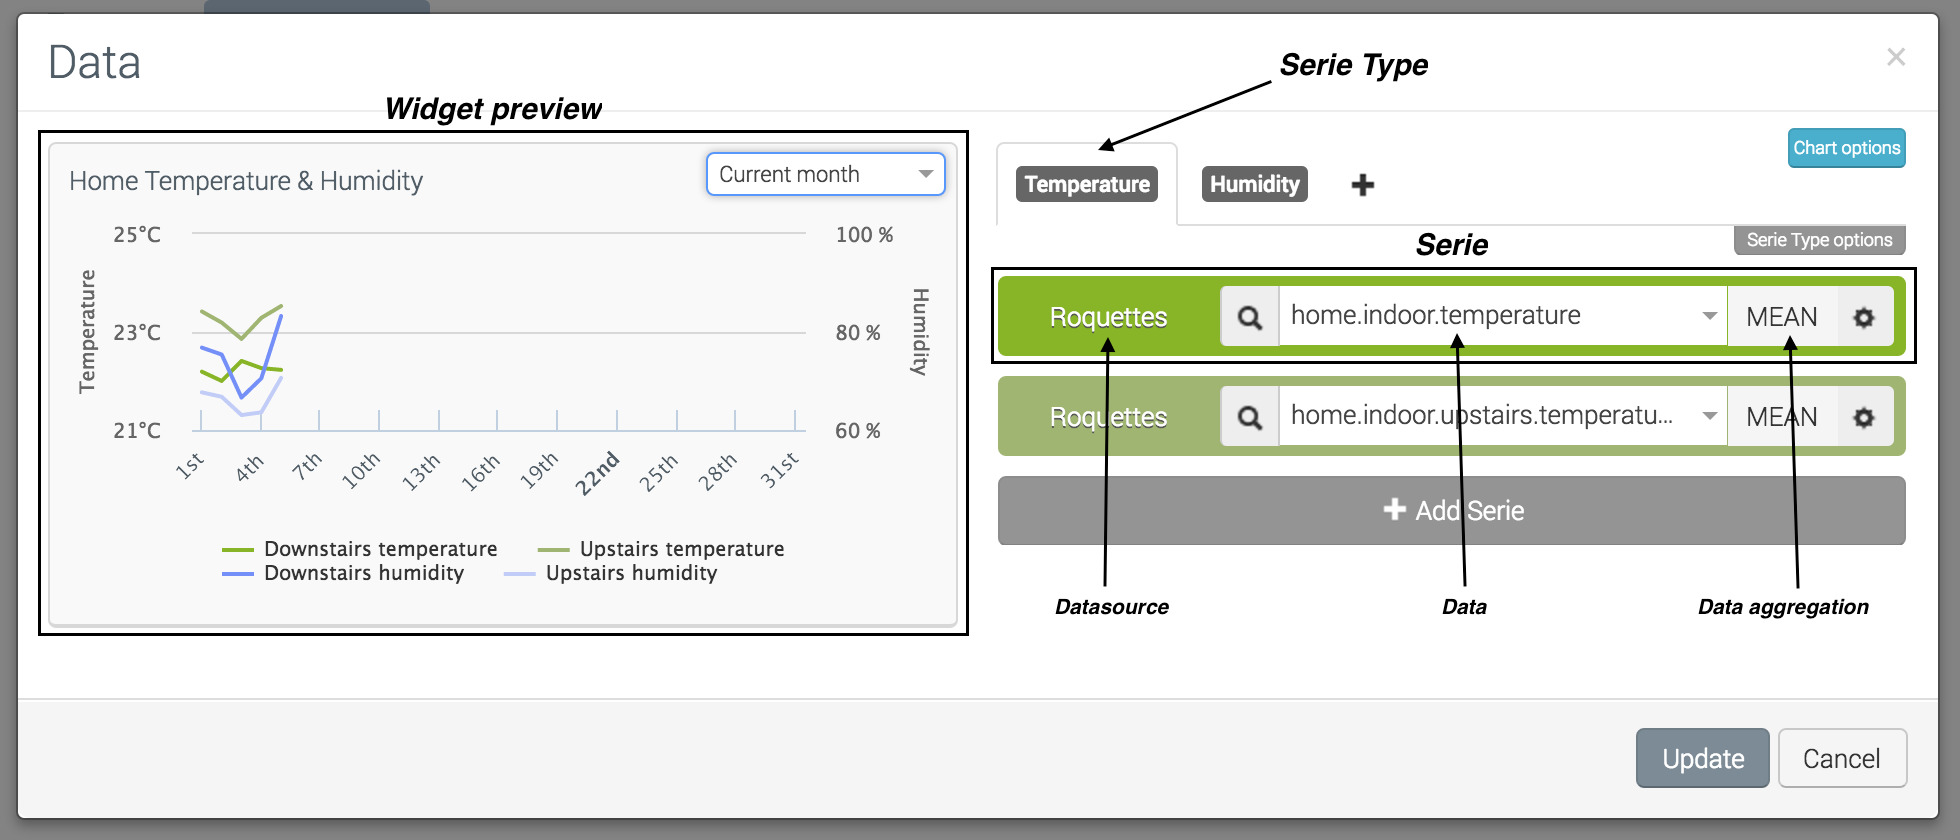Open the Current month period dropdown

coord(825,174)
